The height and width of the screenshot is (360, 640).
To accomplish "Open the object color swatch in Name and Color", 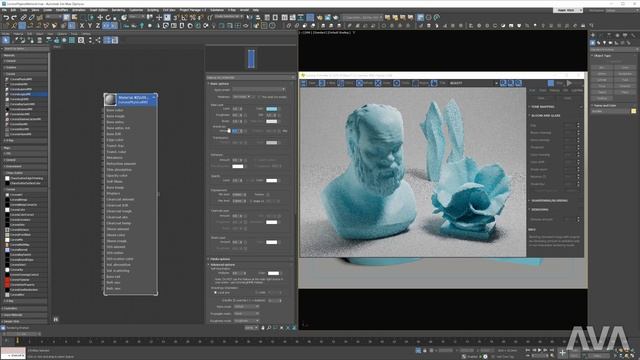I will pyautogui.click(x=633, y=111).
